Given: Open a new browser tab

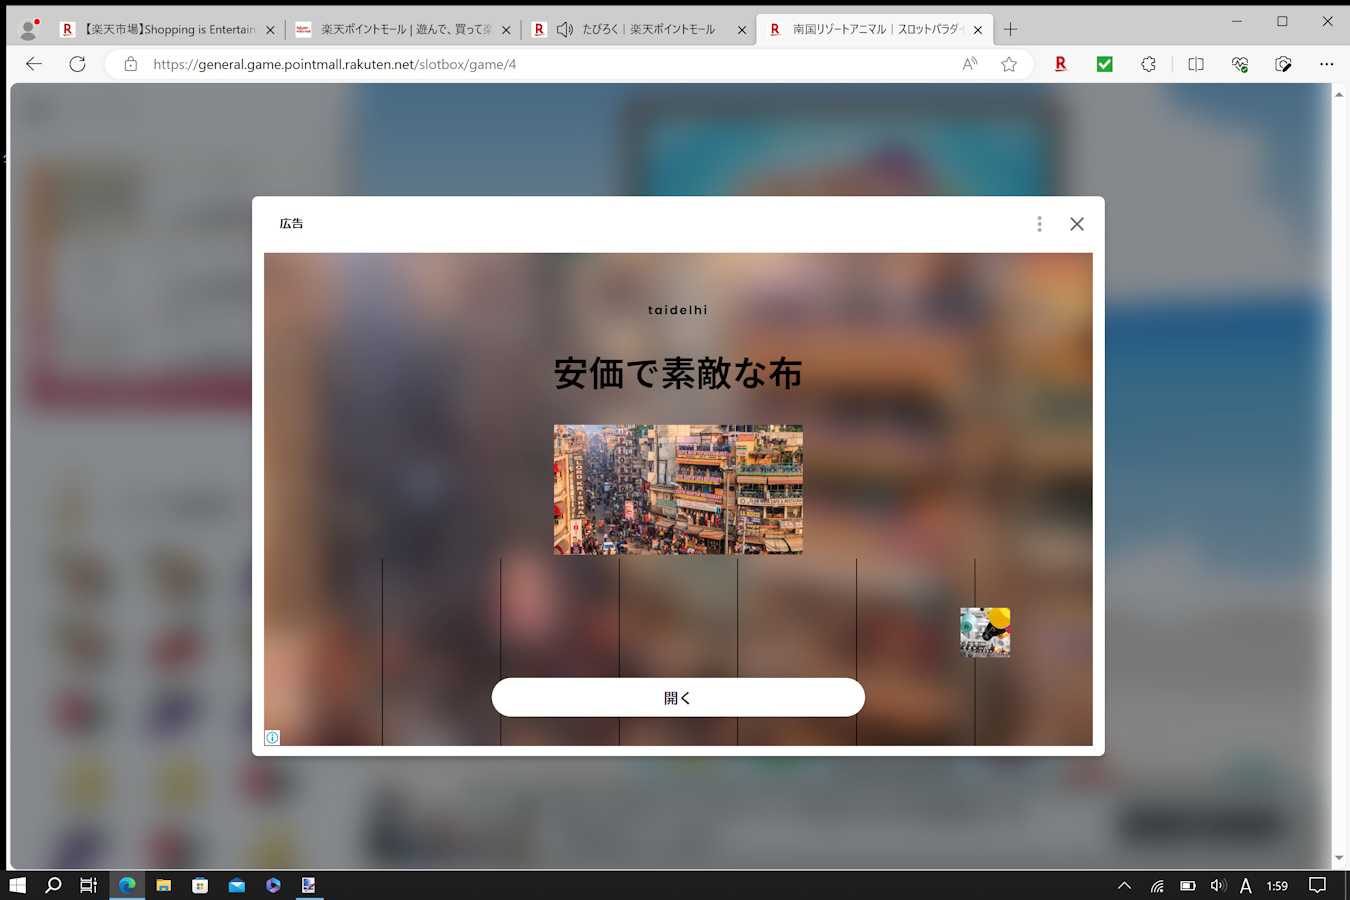Looking at the screenshot, I should pyautogui.click(x=1010, y=30).
